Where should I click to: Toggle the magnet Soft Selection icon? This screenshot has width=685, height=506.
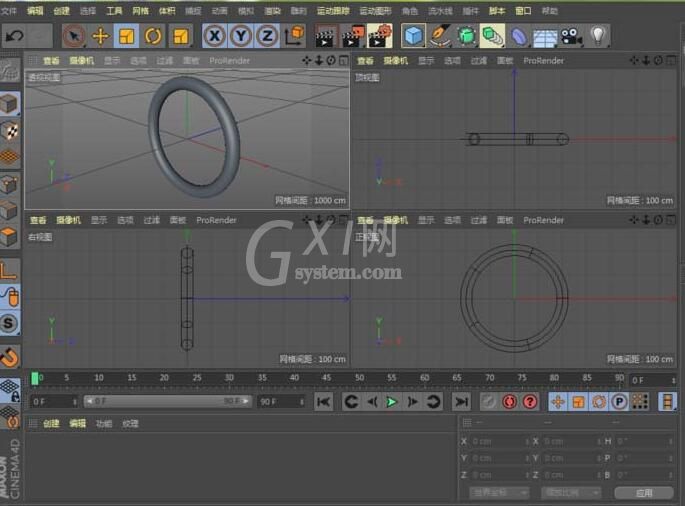click(10, 356)
